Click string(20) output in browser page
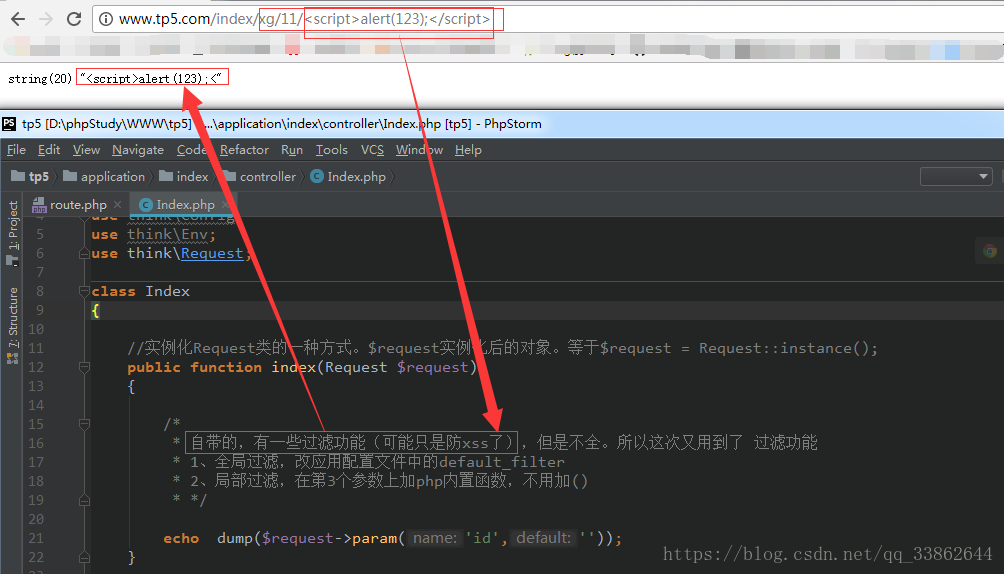Image resolution: width=1004 pixels, height=574 pixels. coord(40,79)
